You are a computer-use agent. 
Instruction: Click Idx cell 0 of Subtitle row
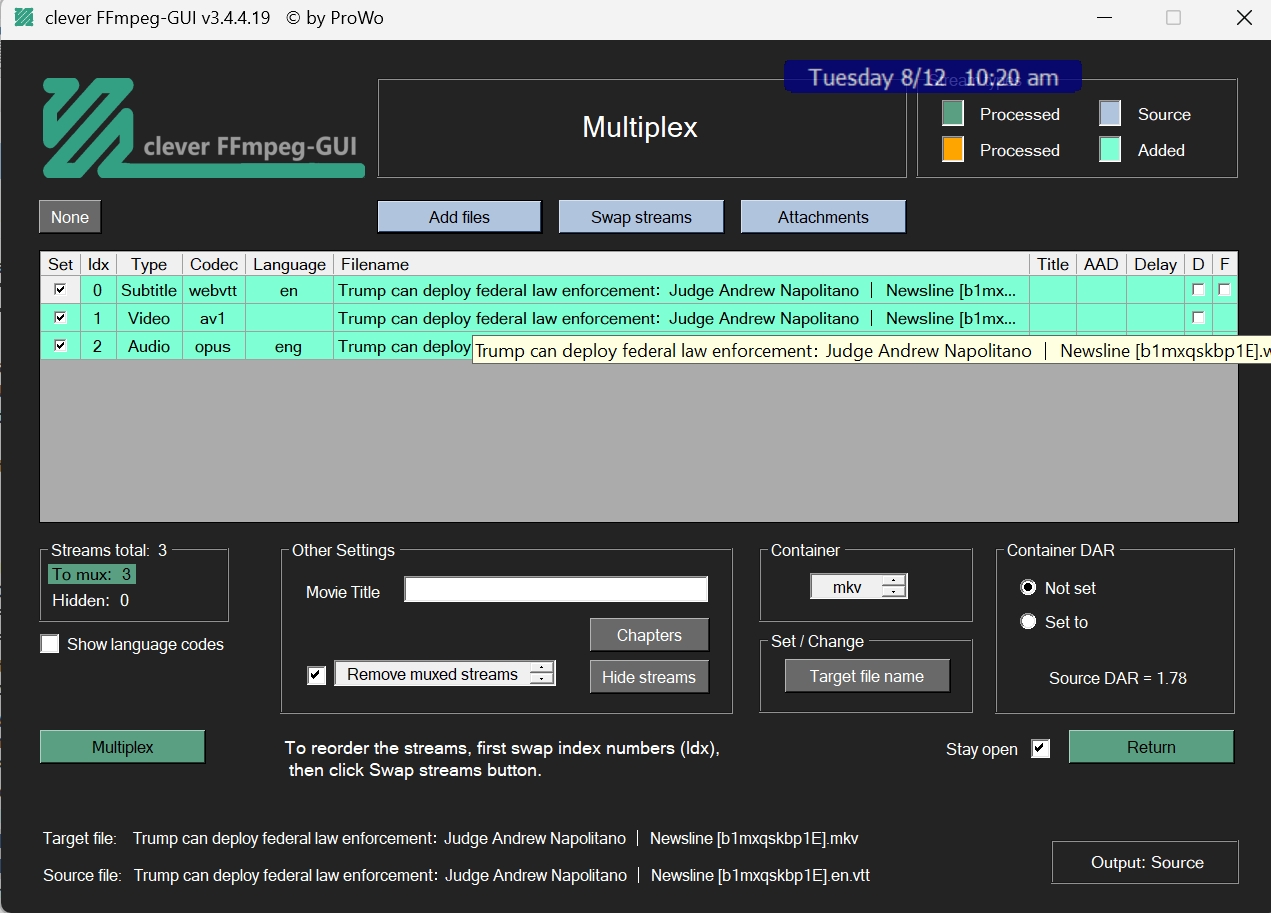point(98,290)
